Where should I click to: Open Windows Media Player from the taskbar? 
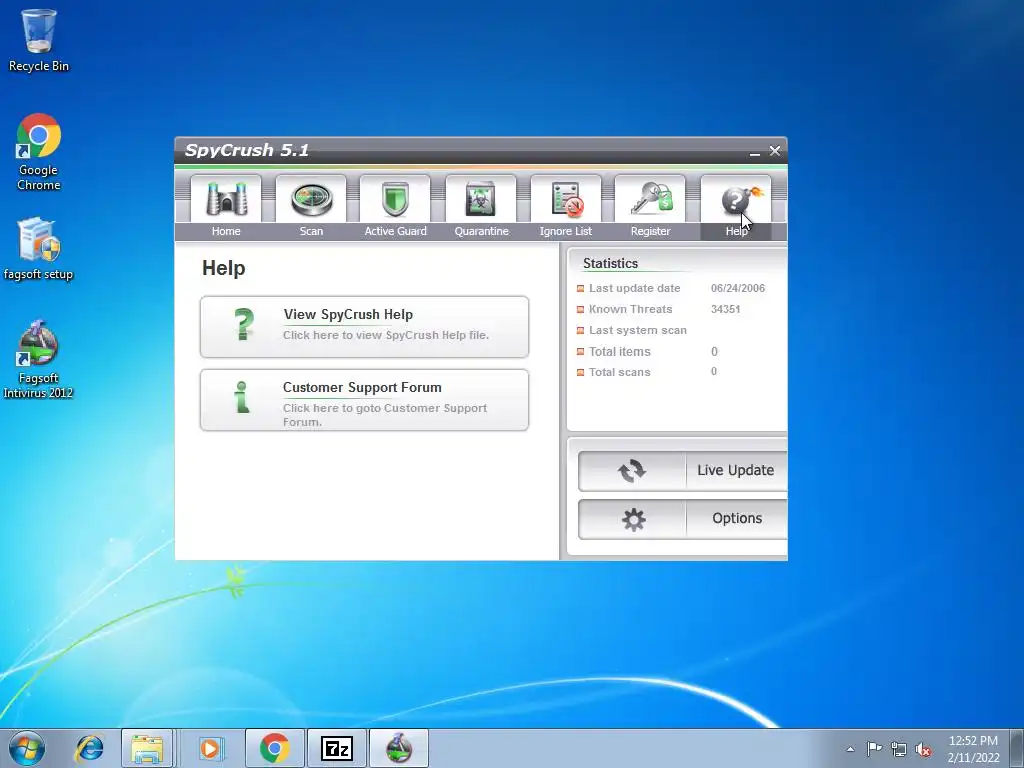pos(210,748)
